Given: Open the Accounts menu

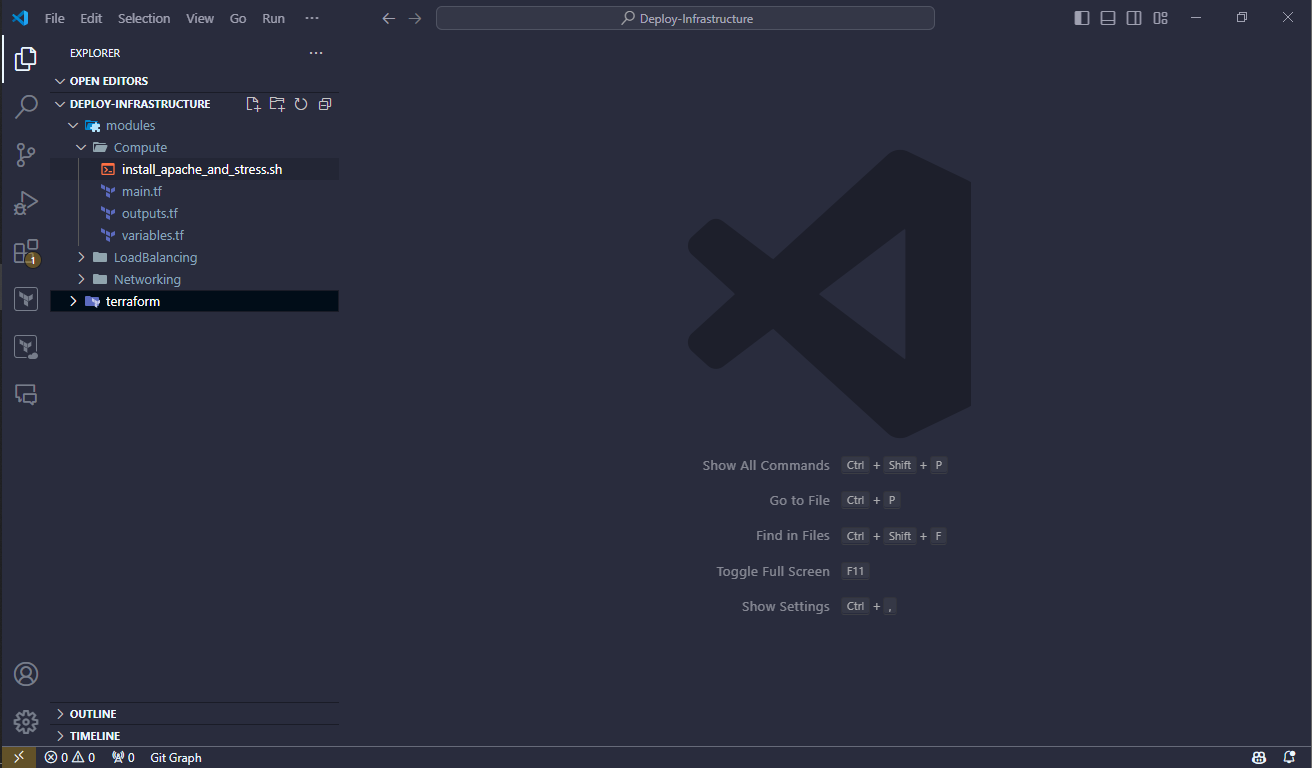Looking at the screenshot, I should click(x=26, y=674).
